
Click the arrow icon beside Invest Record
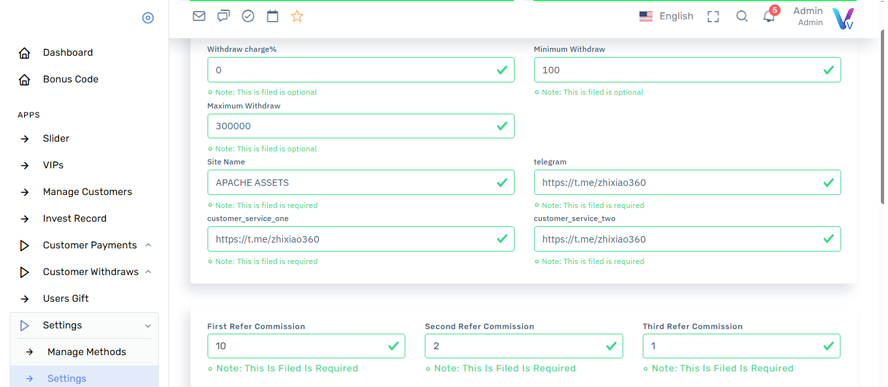click(25, 219)
